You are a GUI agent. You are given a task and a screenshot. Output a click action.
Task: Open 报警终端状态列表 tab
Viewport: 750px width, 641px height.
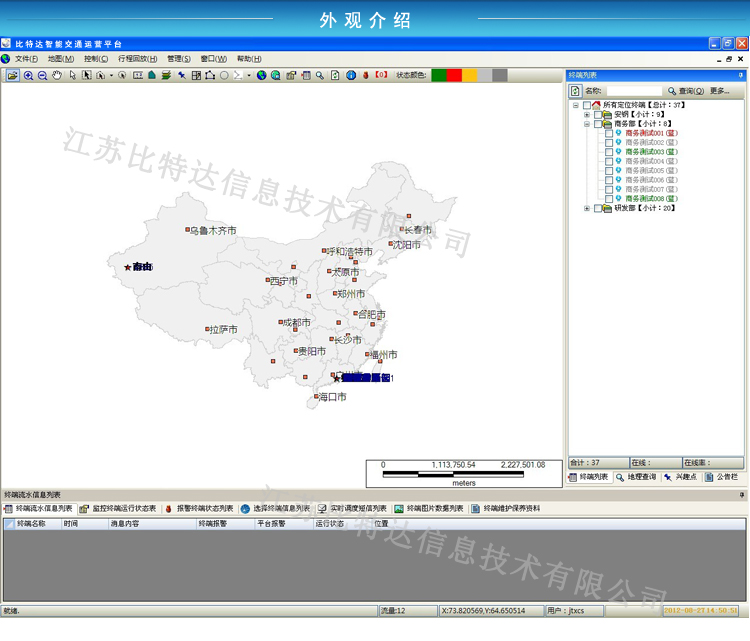click(x=199, y=508)
